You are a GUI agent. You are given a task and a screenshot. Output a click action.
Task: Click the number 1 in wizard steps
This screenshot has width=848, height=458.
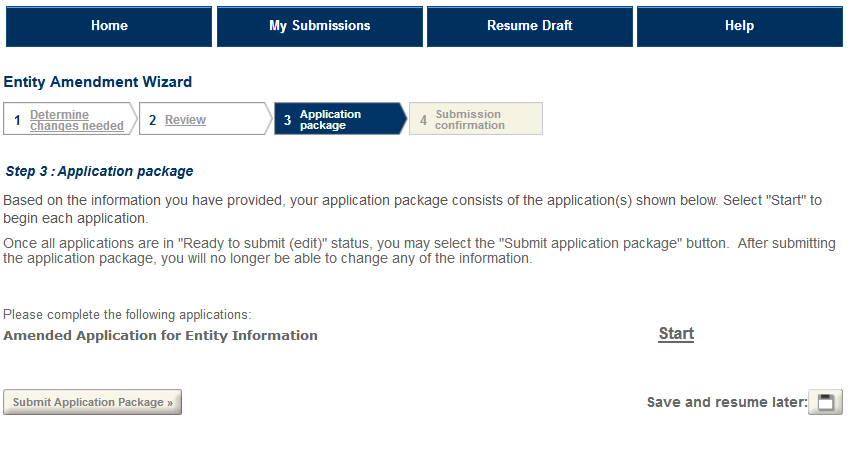pos(17,120)
